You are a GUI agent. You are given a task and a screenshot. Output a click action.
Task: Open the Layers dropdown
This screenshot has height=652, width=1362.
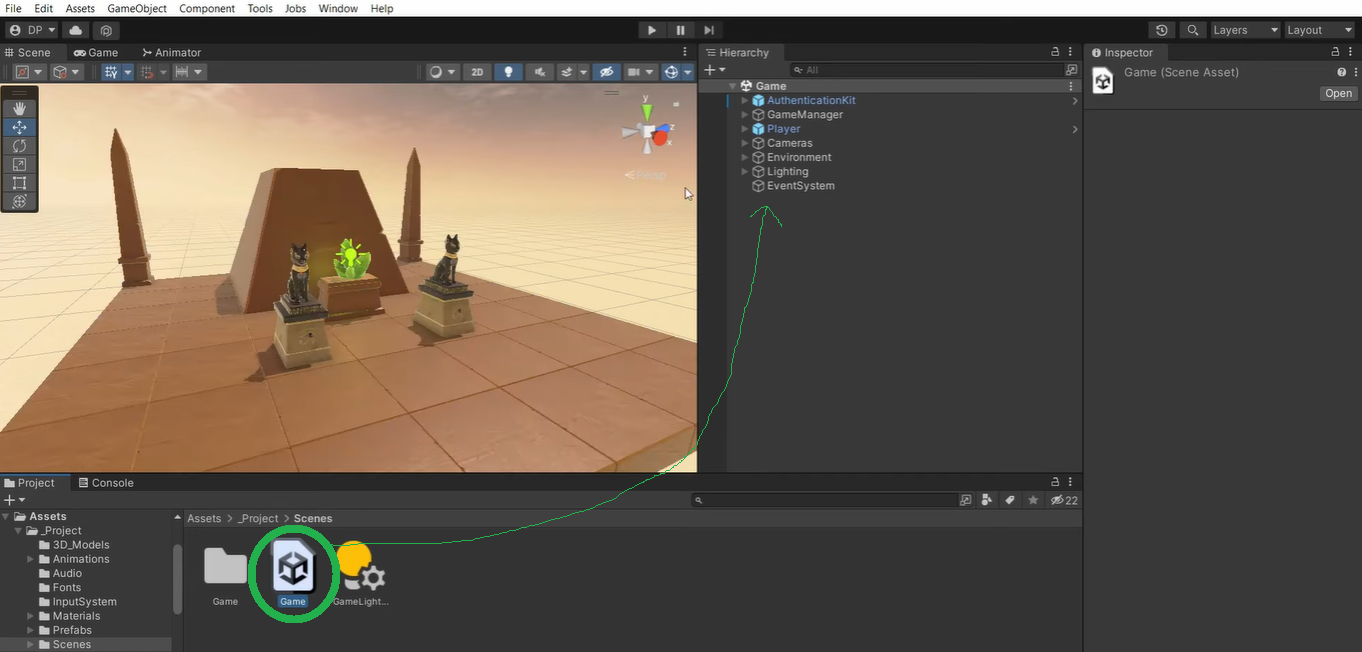pyautogui.click(x=1244, y=30)
